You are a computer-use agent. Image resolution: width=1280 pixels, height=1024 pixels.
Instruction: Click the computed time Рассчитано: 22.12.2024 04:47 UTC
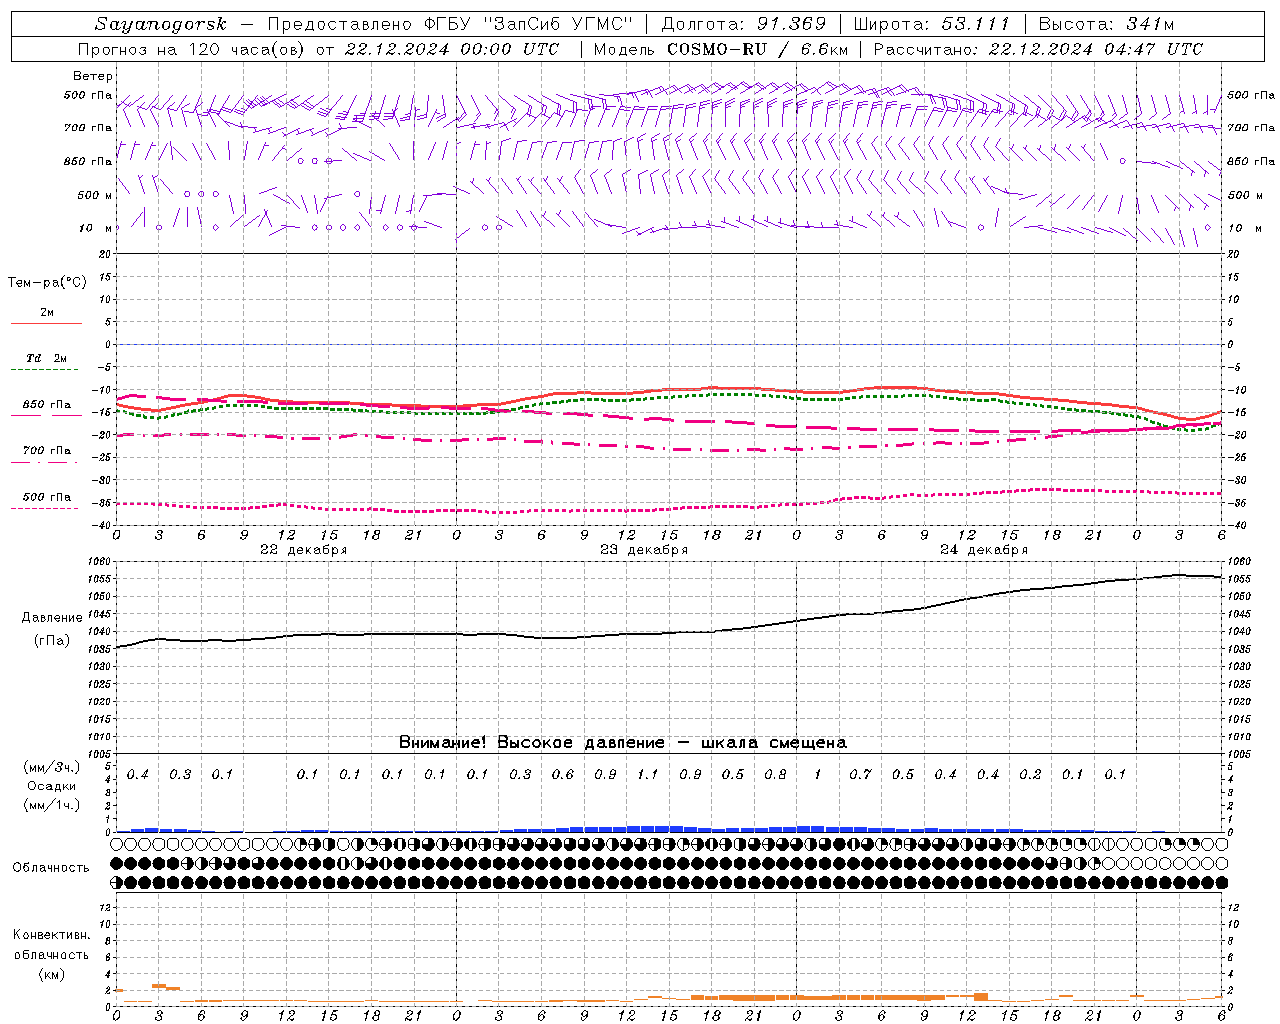1038,49
